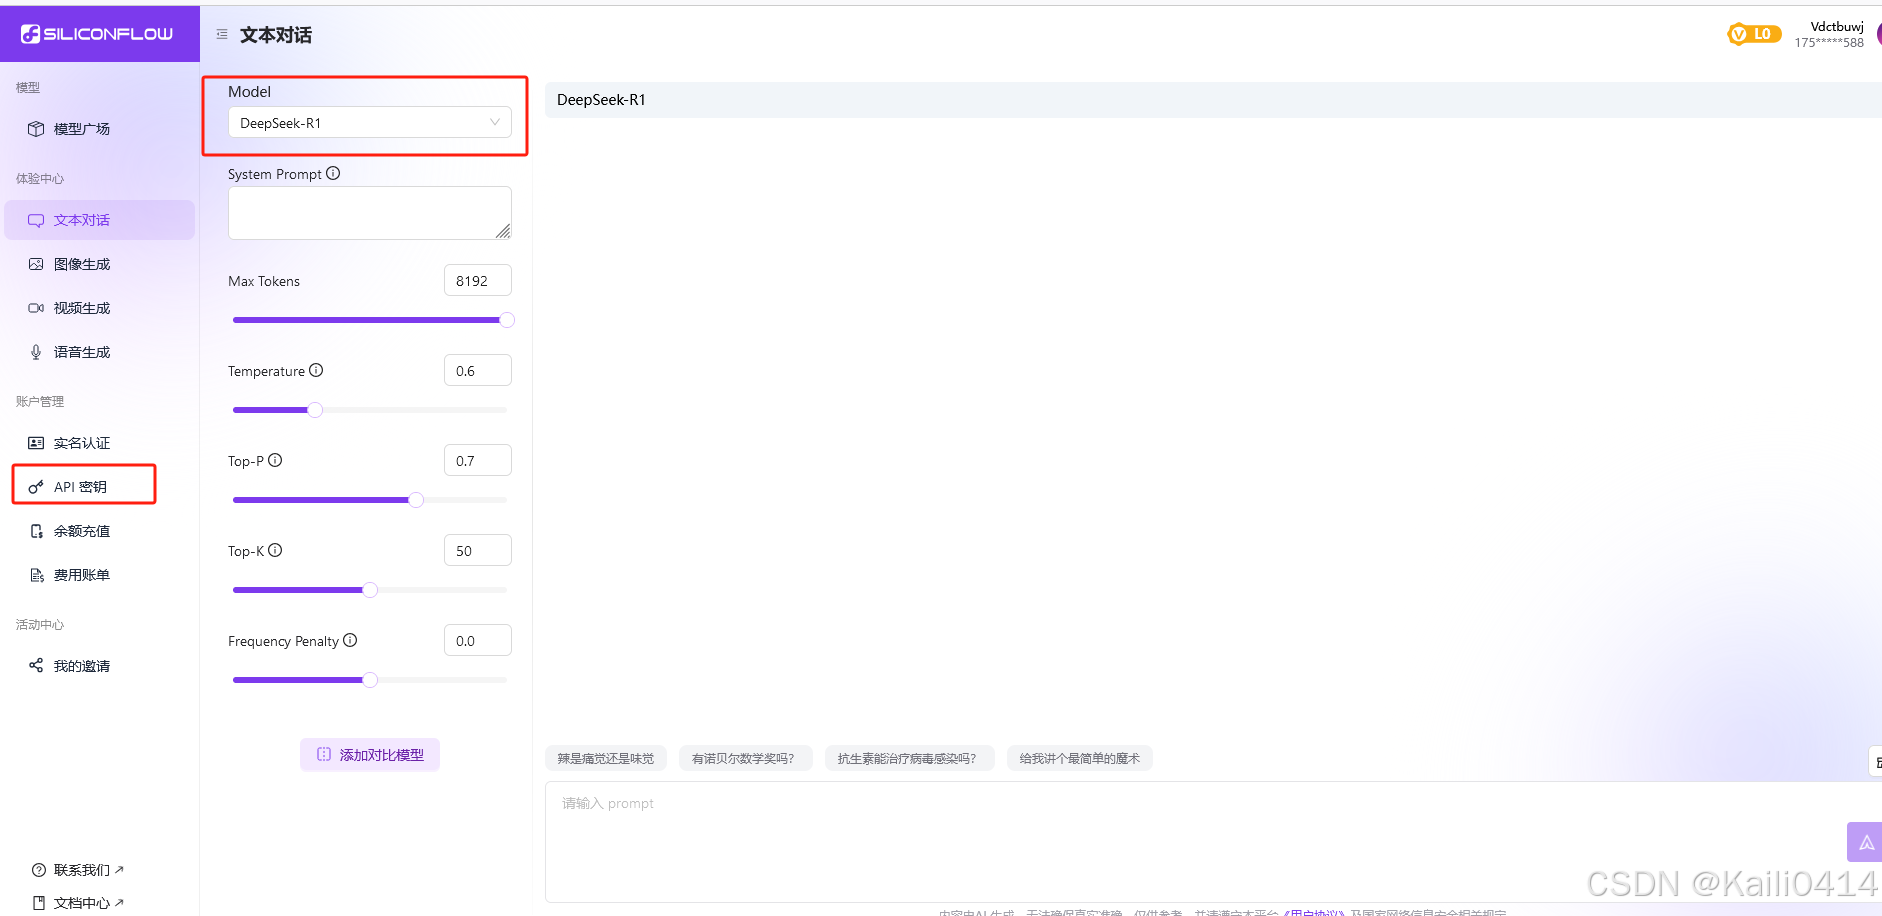Adjust the Temperature slider handle
Image resolution: width=1882 pixels, height=916 pixels.
point(315,410)
